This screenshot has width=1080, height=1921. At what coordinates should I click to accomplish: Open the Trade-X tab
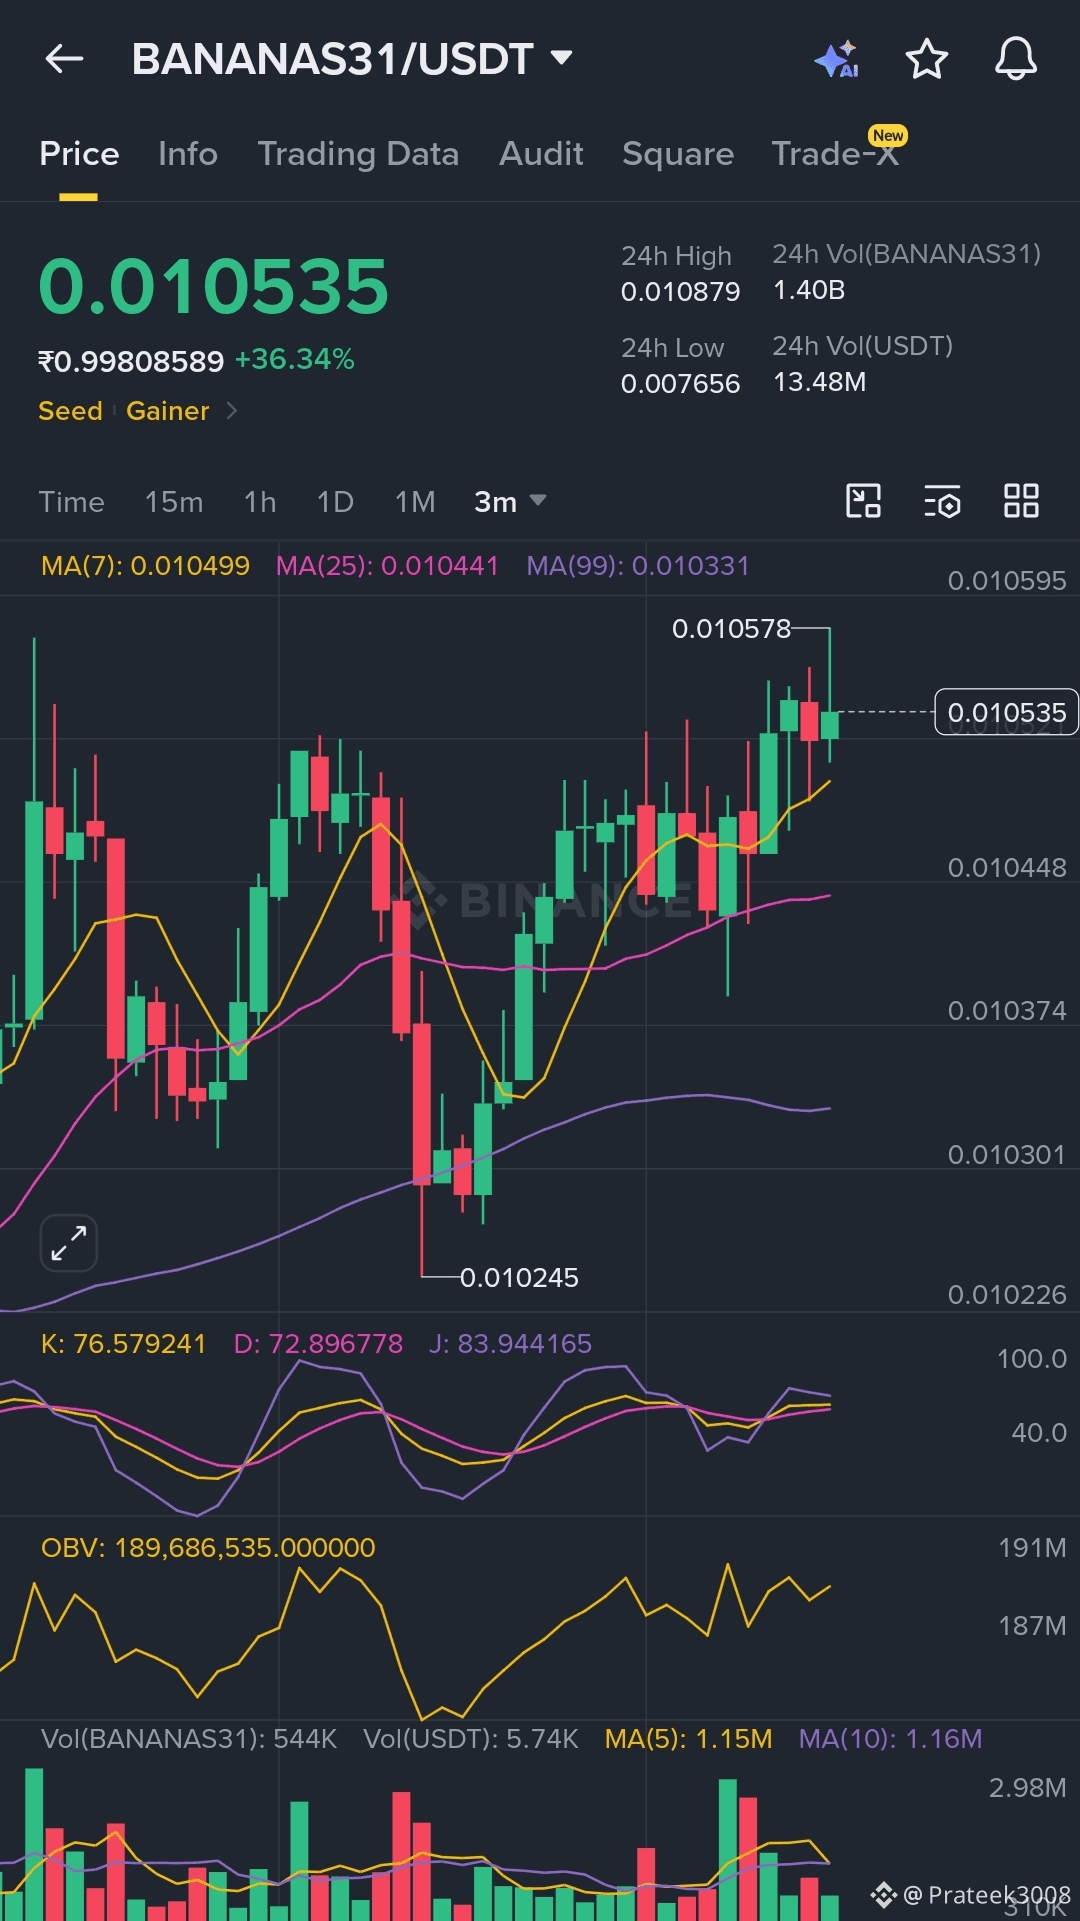[x=836, y=154]
